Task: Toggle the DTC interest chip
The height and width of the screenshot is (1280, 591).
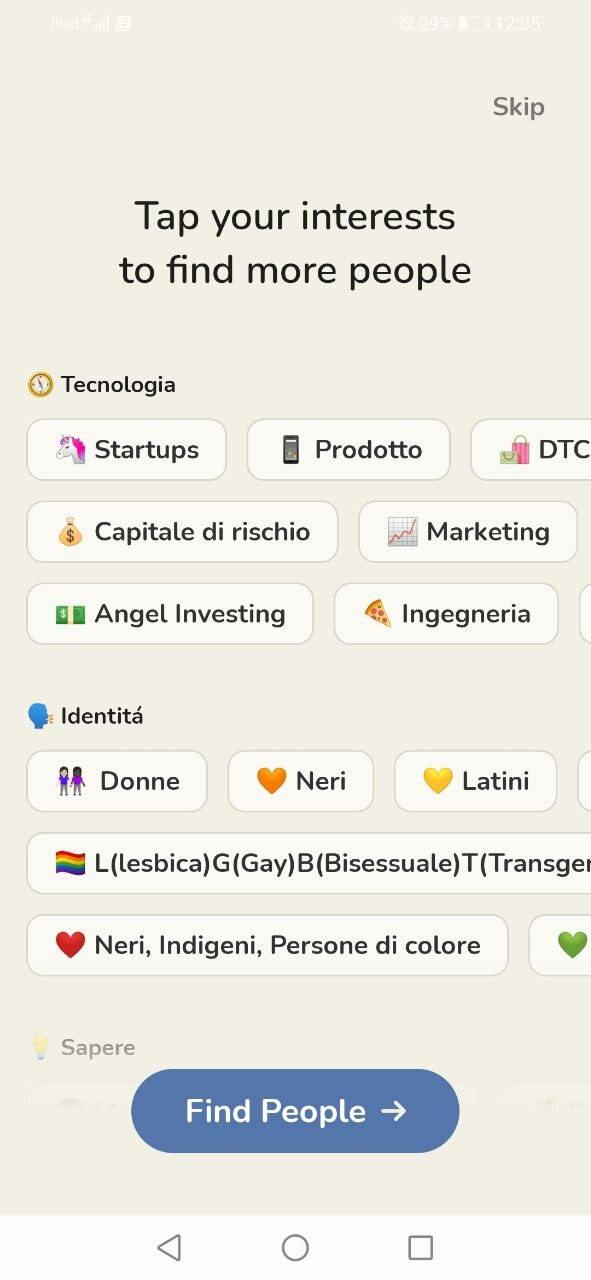Action: (x=531, y=450)
